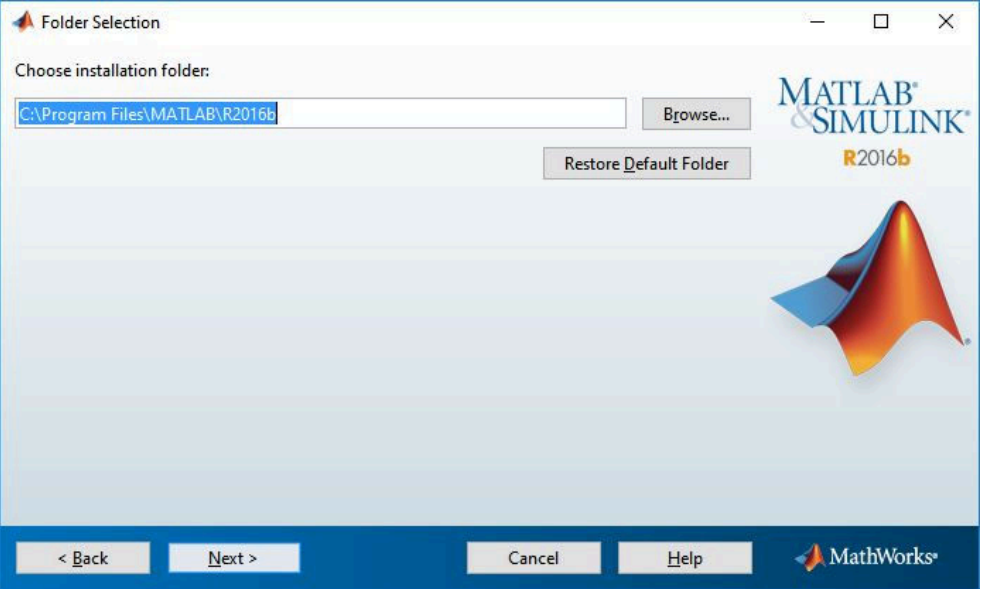Close the Folder Selection installer window
The image size is (981, 589).
coord(945,21)
